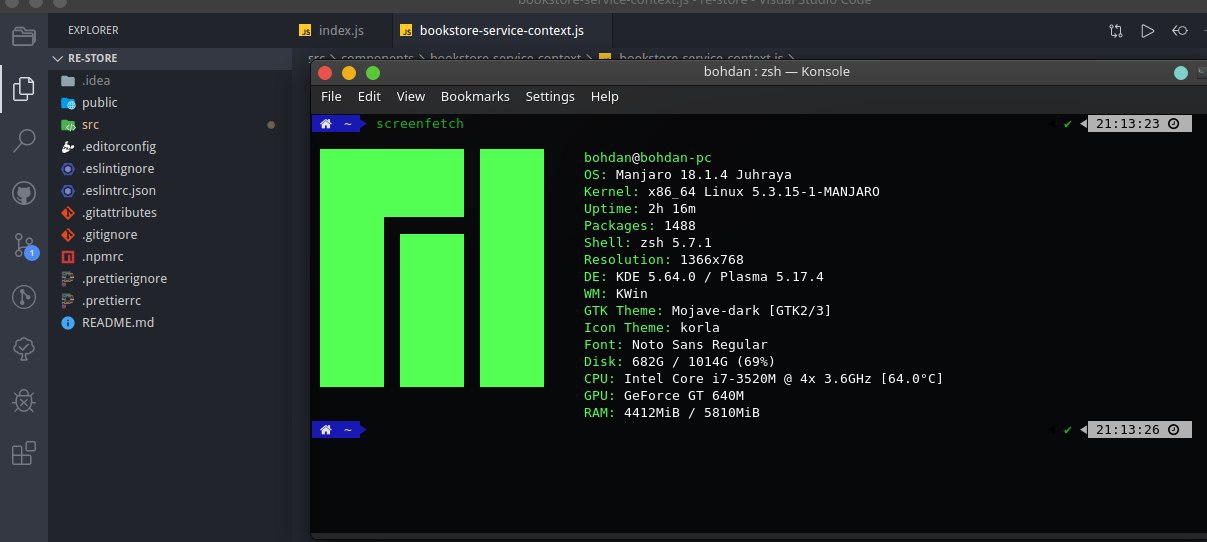Click the RAM 4412MiB / 5810MiB line
Image resolution: width=1207 pixels, height=542 pixels.
(672, 413)
